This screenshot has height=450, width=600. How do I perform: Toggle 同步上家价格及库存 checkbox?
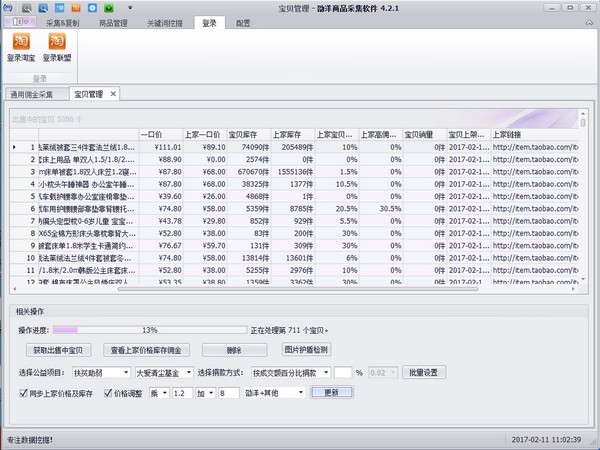(x=24, y=394)
